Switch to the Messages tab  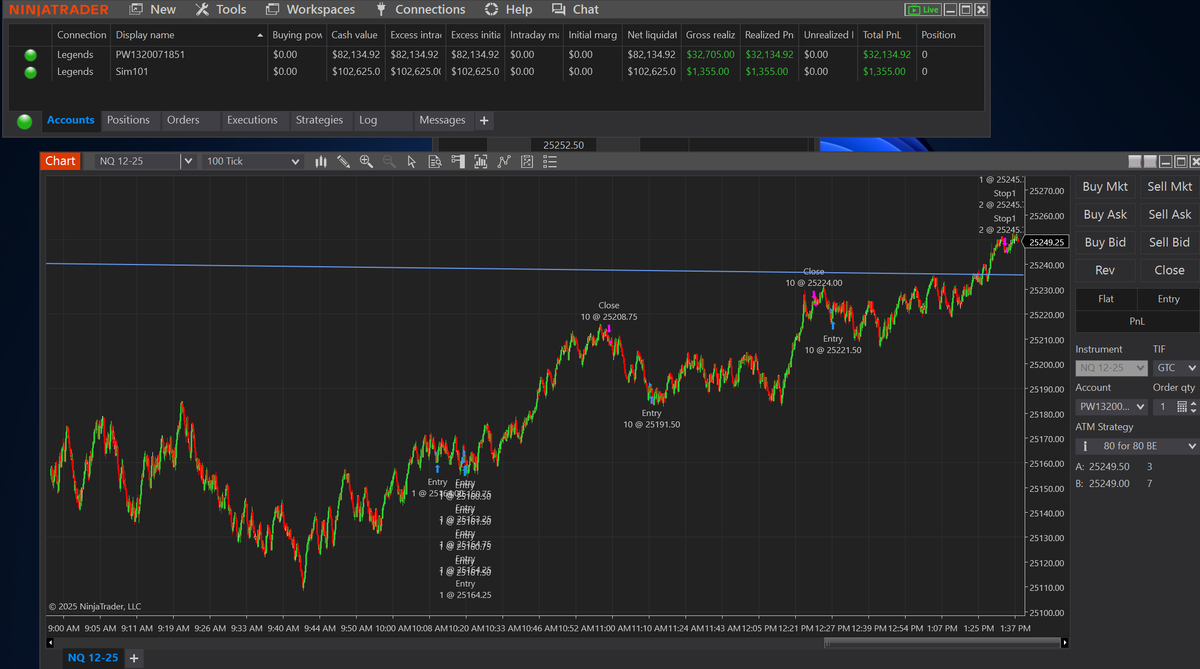click(442, 120)
